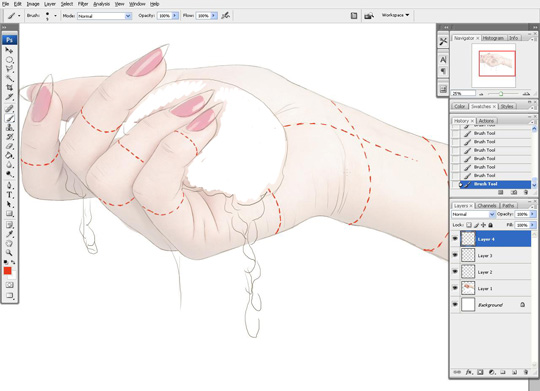Viewport: 540px width, 391px height.
Task: Hide Layer 3 visibility eye
Action: [455, 255]
